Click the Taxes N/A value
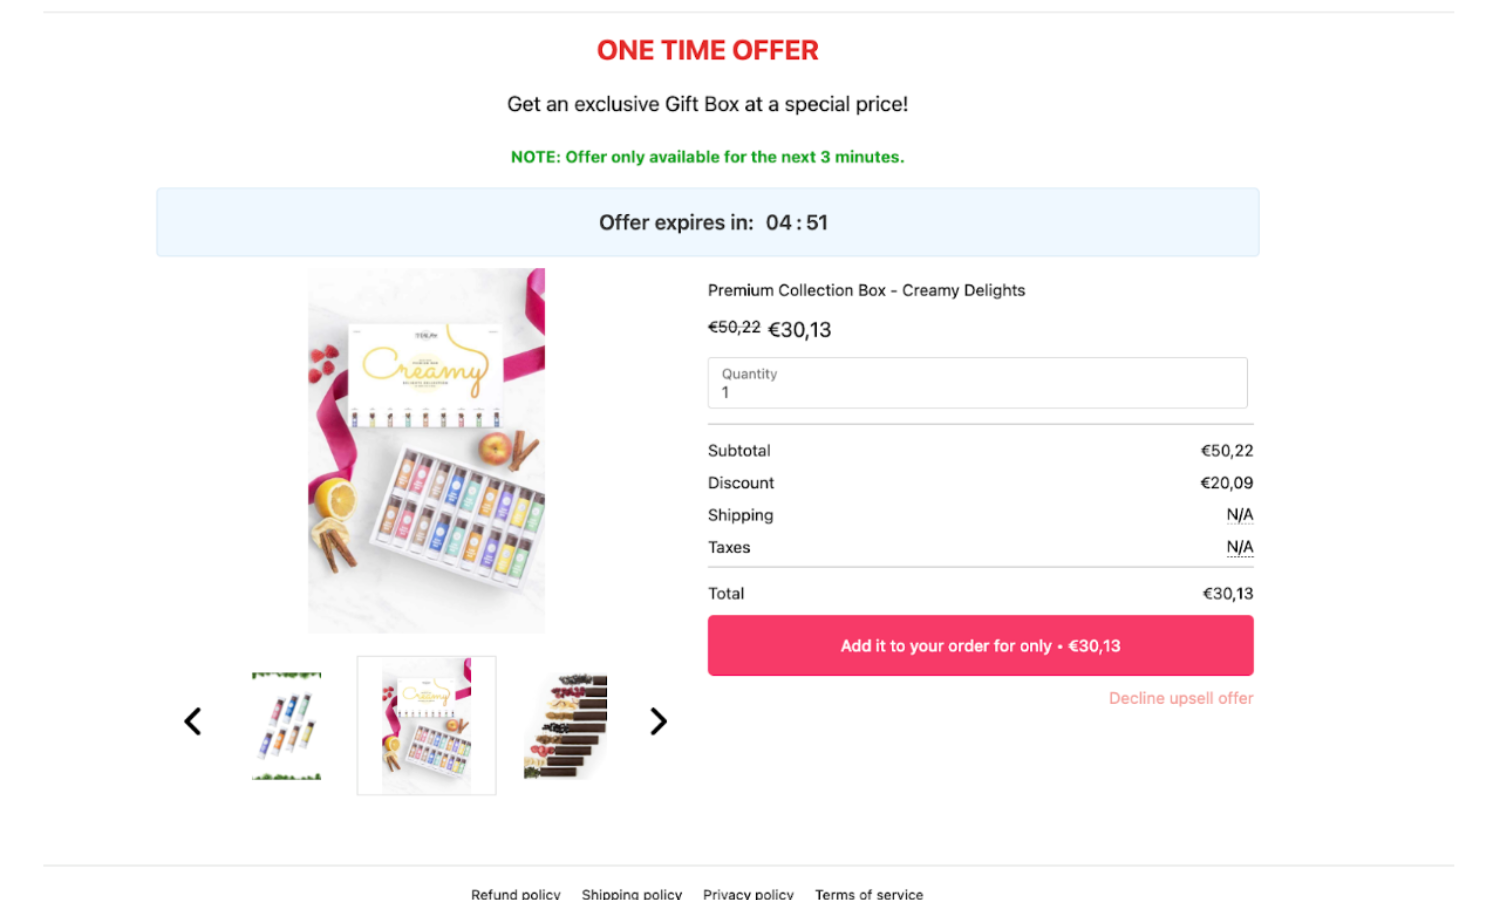Image resolution: width=1500 pixels, height=900 pixels. pos(1240,547)
